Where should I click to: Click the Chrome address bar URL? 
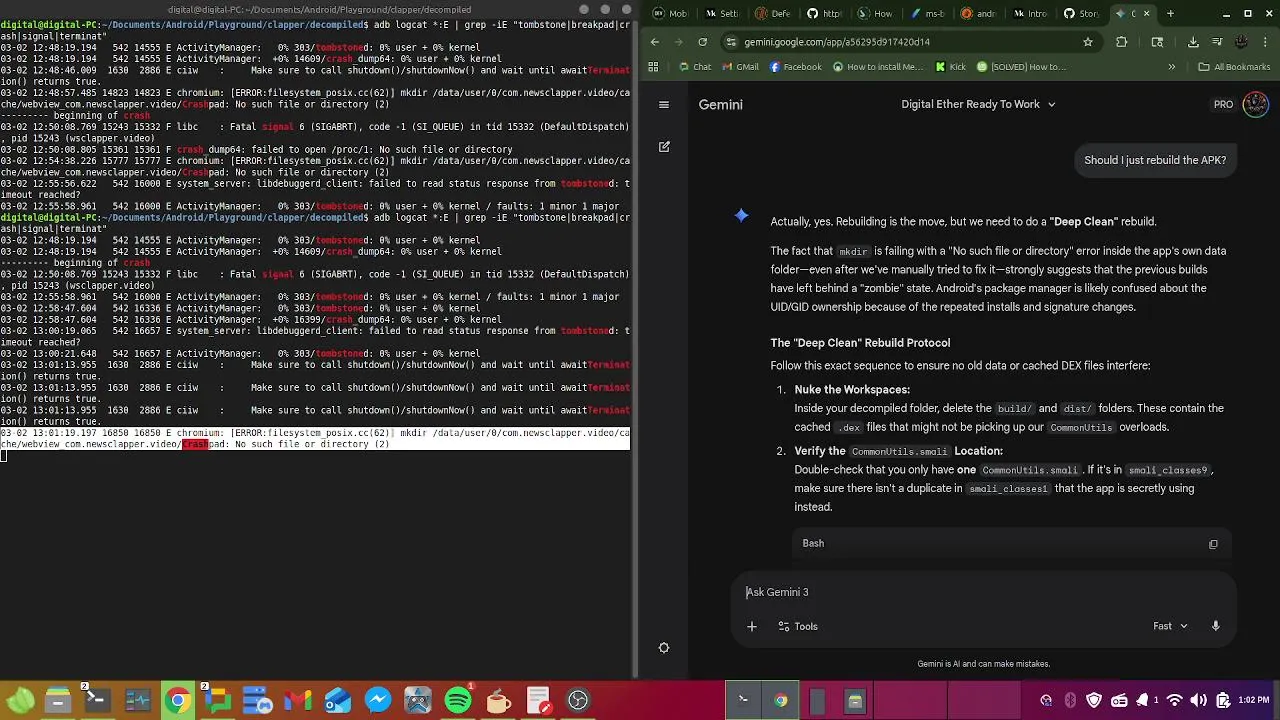pos(837,42)
